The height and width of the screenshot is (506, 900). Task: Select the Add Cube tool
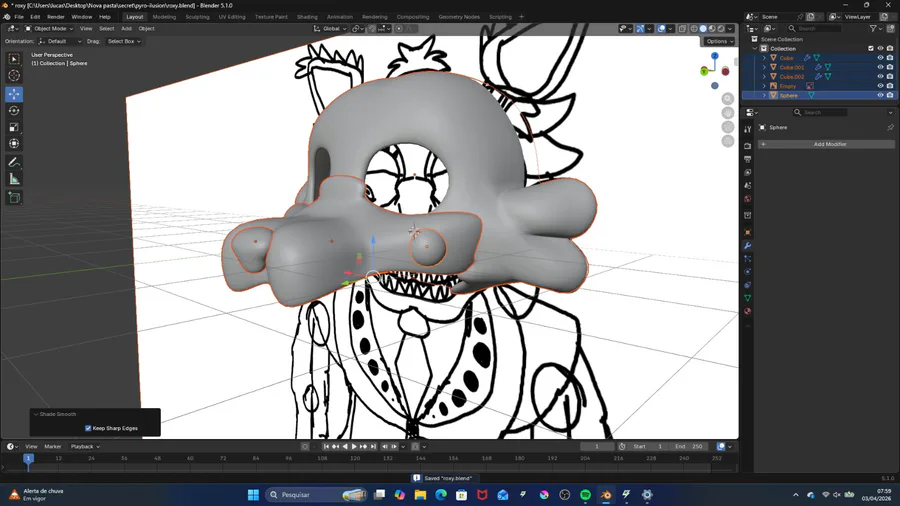[x=14, y=198]
